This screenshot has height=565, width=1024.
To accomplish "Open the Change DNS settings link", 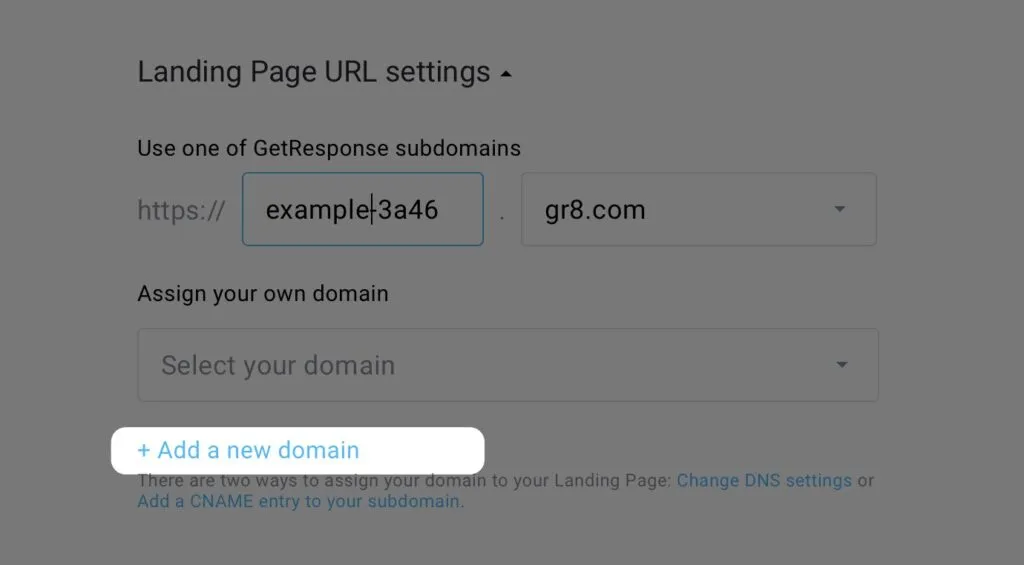I will 764,481.
